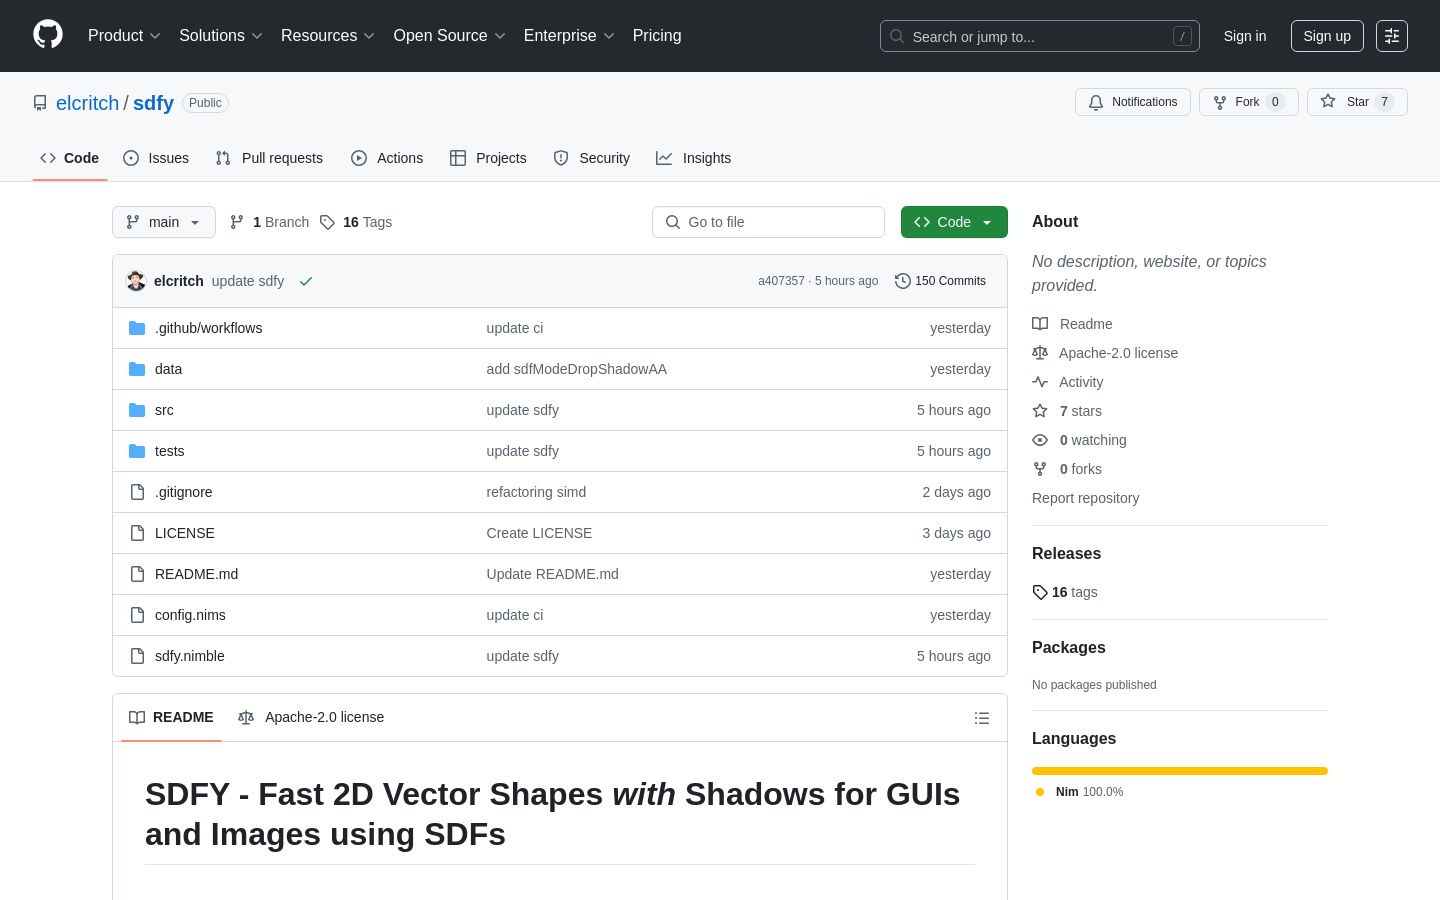Image resolution: width=1440 pixels, height=900 pixels.
Task: Open the Readme link in About
Action: click(1072, 324)
